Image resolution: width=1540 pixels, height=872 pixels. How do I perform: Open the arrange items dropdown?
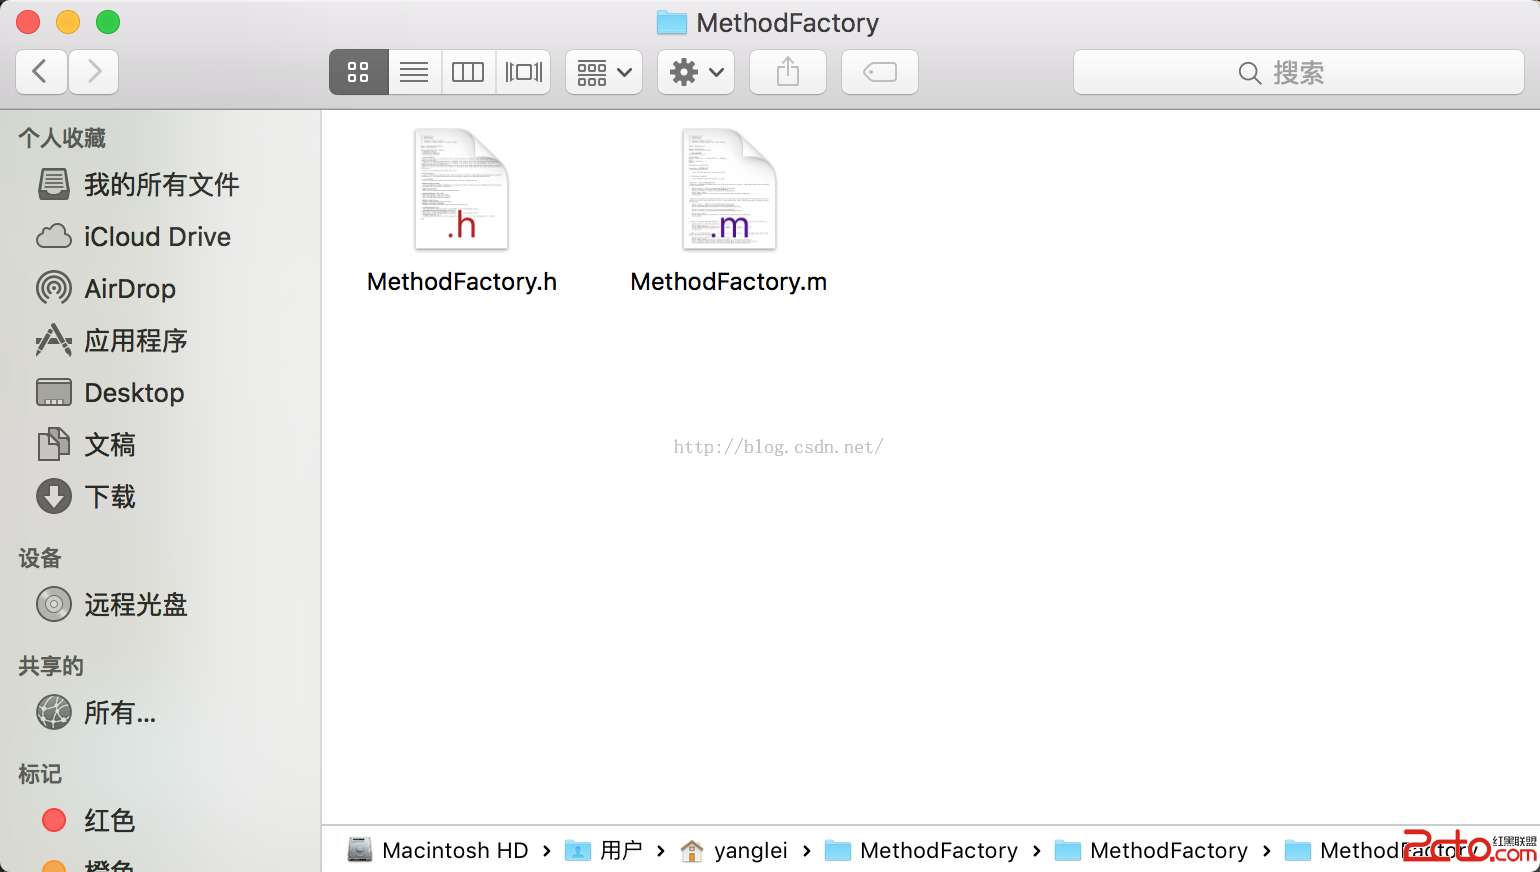[x=604, y=72]
